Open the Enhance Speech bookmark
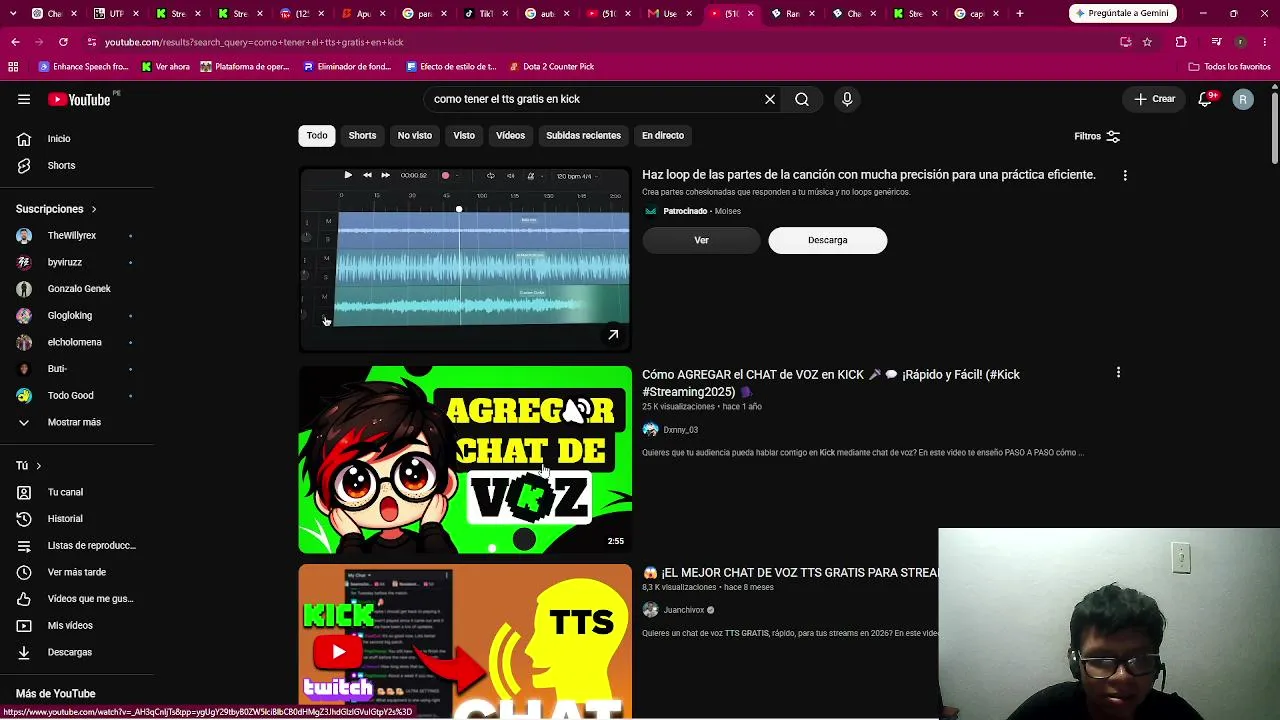 (x=84, y=67)
